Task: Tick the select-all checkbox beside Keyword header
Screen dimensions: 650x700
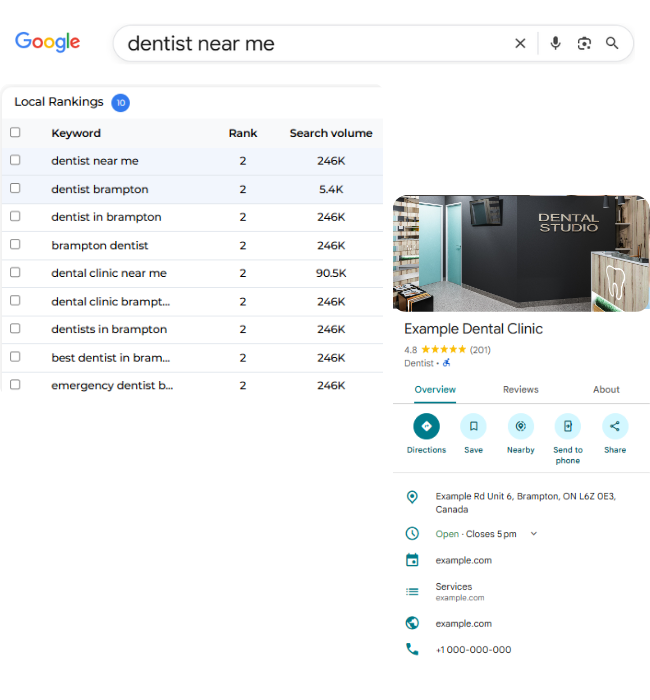Action: click(15, 132)
